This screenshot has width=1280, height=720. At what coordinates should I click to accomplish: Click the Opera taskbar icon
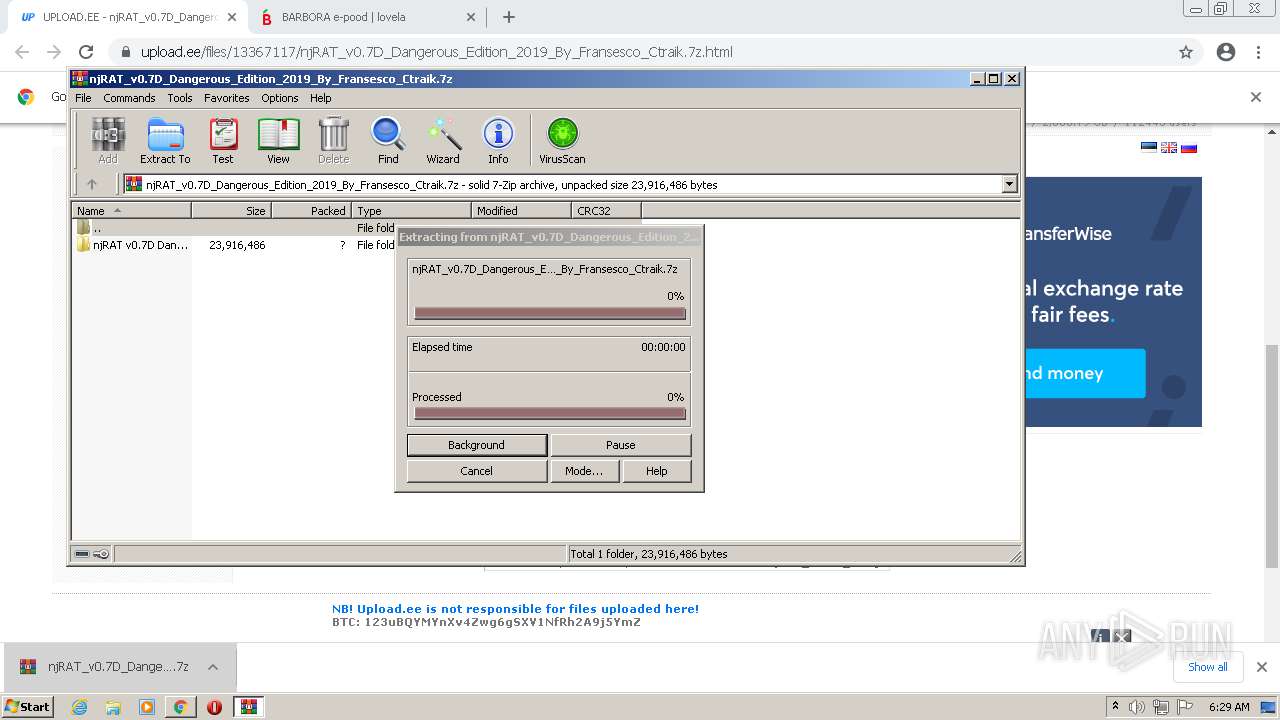214,707
